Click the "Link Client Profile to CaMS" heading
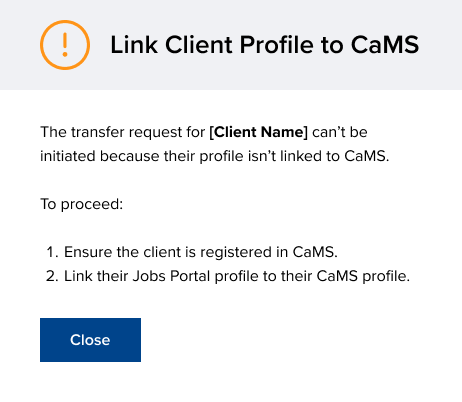 pos(265,45)
